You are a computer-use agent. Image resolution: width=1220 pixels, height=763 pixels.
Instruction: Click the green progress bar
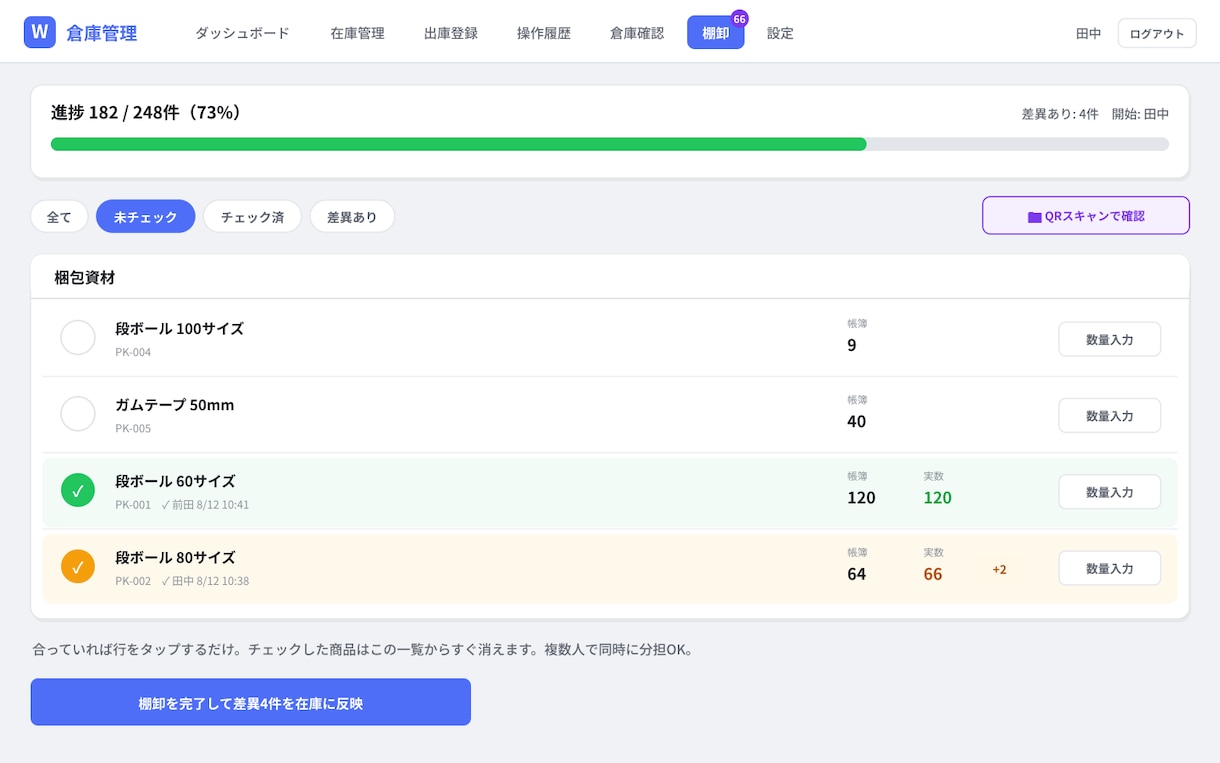pos(459,144)
